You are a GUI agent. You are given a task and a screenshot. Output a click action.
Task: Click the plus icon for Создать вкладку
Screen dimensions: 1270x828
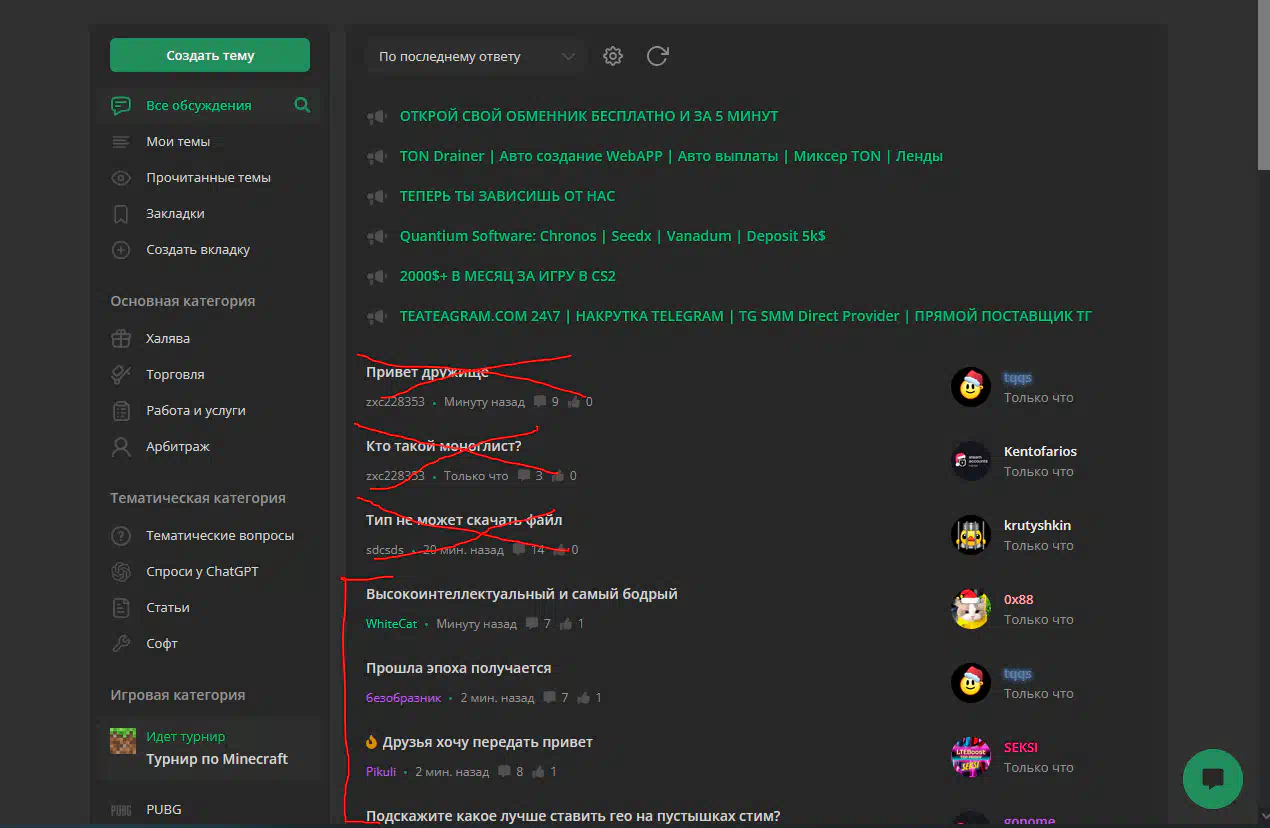tap(121, 250)
